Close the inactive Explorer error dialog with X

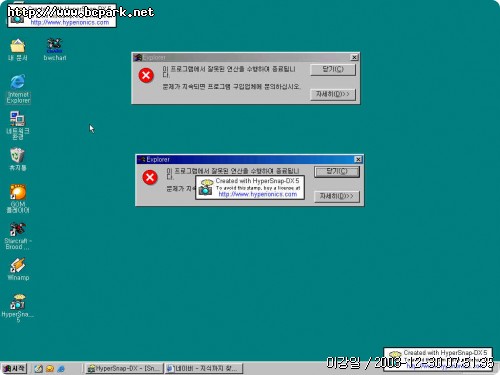(354, 57)
